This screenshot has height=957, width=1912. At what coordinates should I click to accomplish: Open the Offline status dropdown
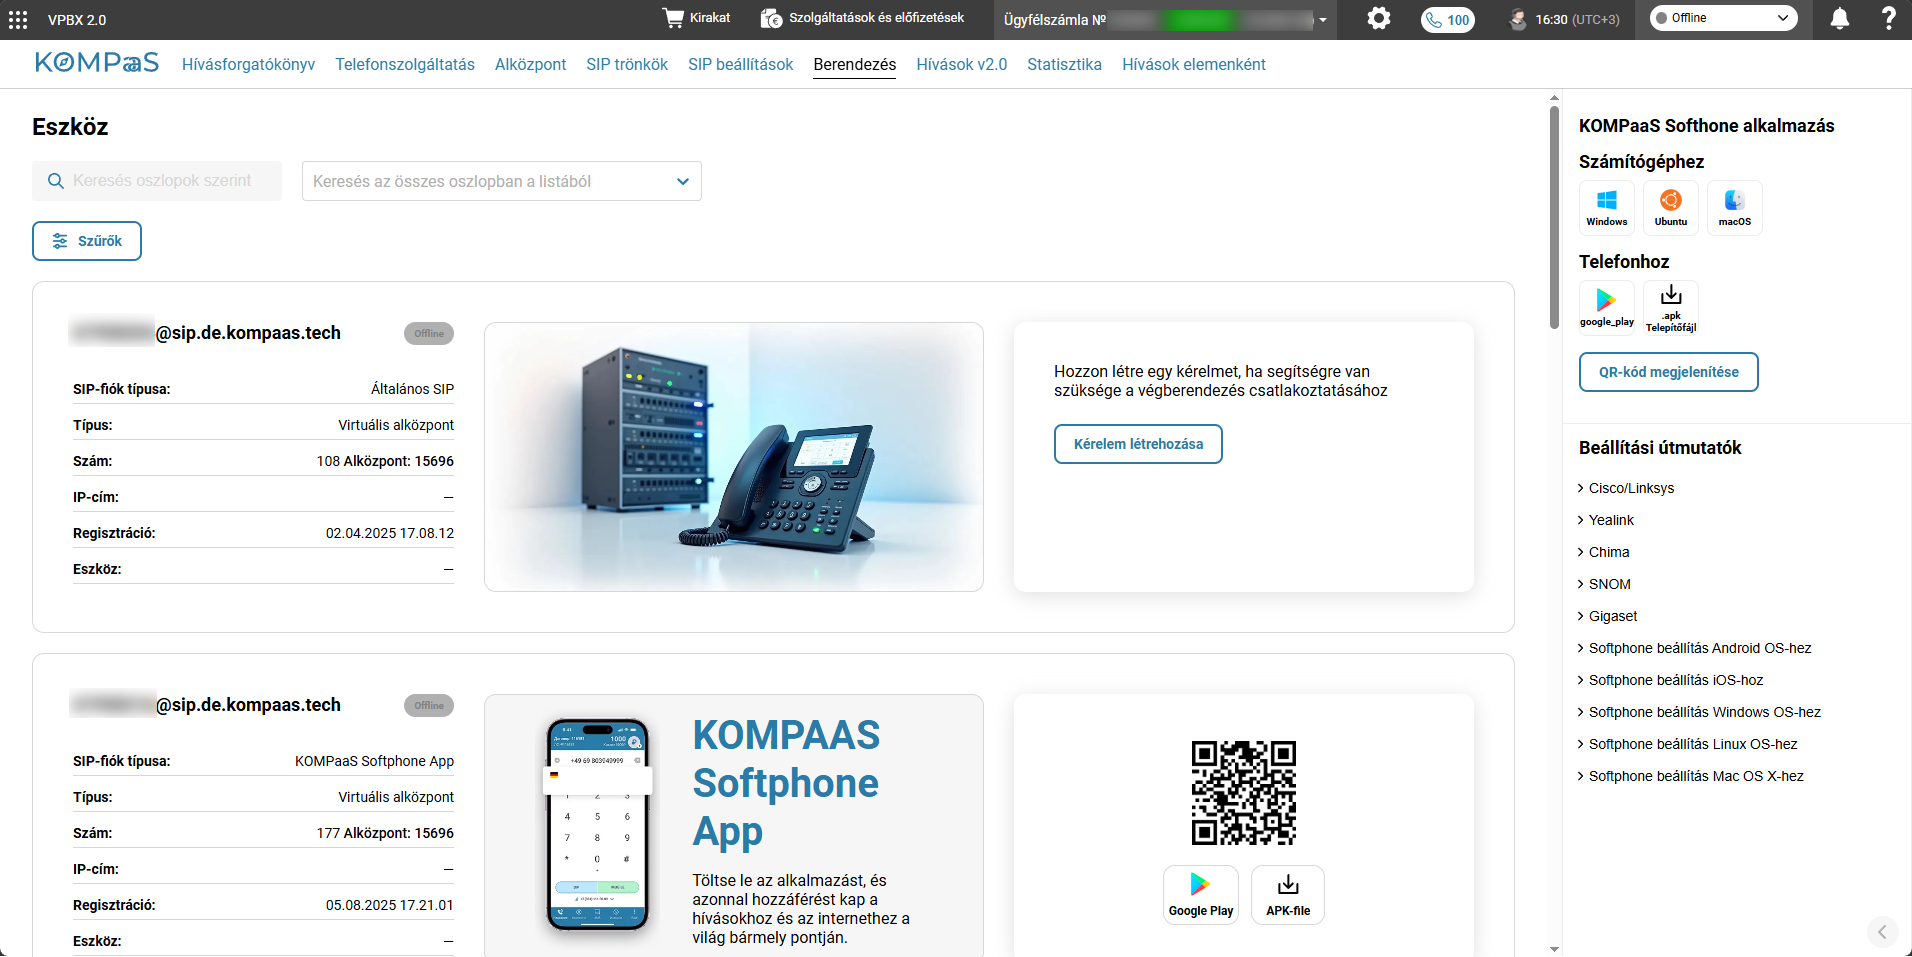click(x=1723, y=18)
